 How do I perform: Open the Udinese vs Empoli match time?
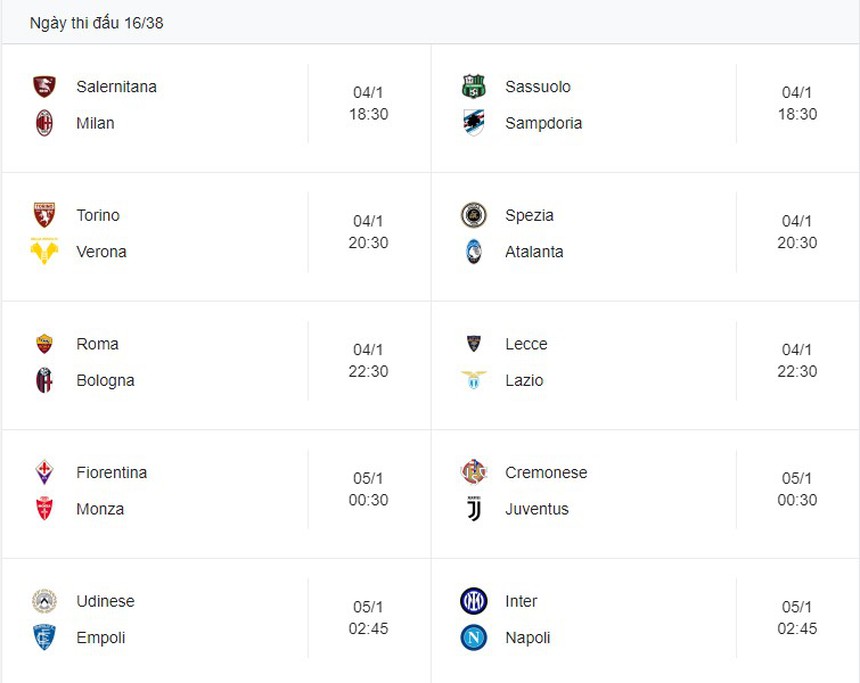(x=368, y=618)
